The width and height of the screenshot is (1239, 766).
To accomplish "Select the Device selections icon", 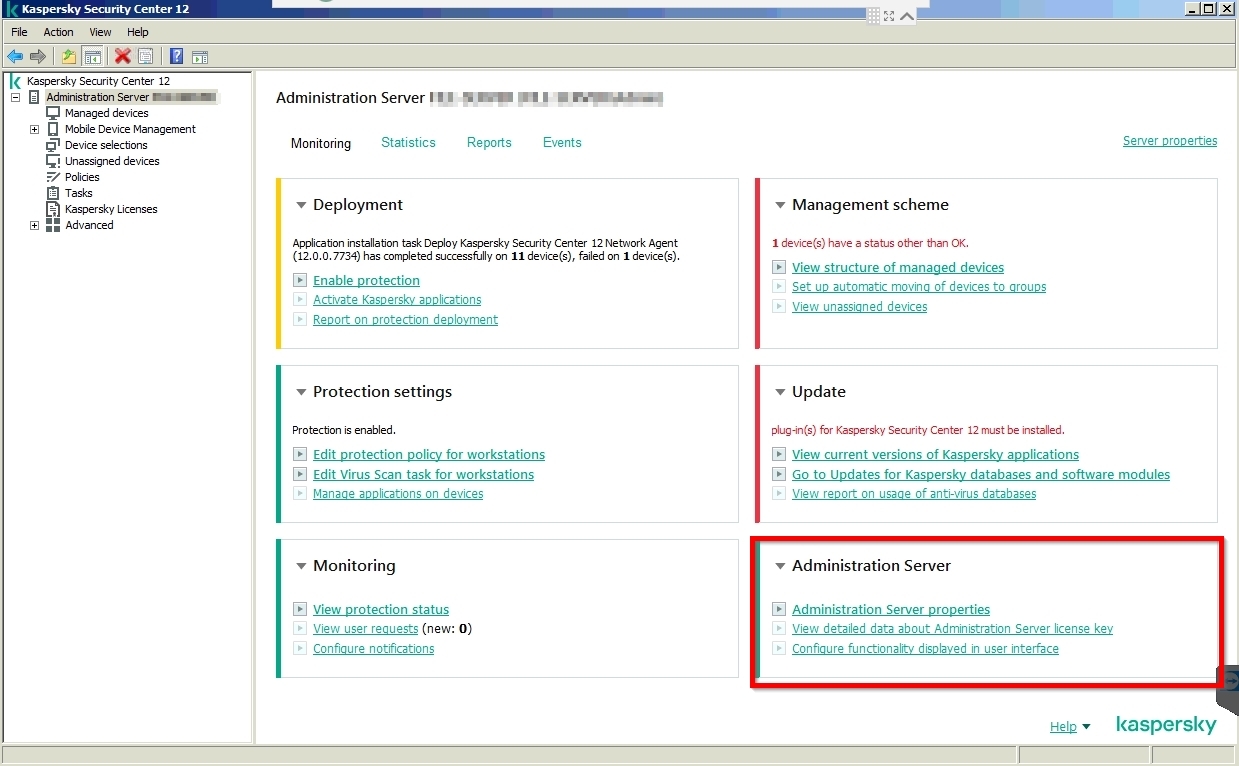I will 53,145.
